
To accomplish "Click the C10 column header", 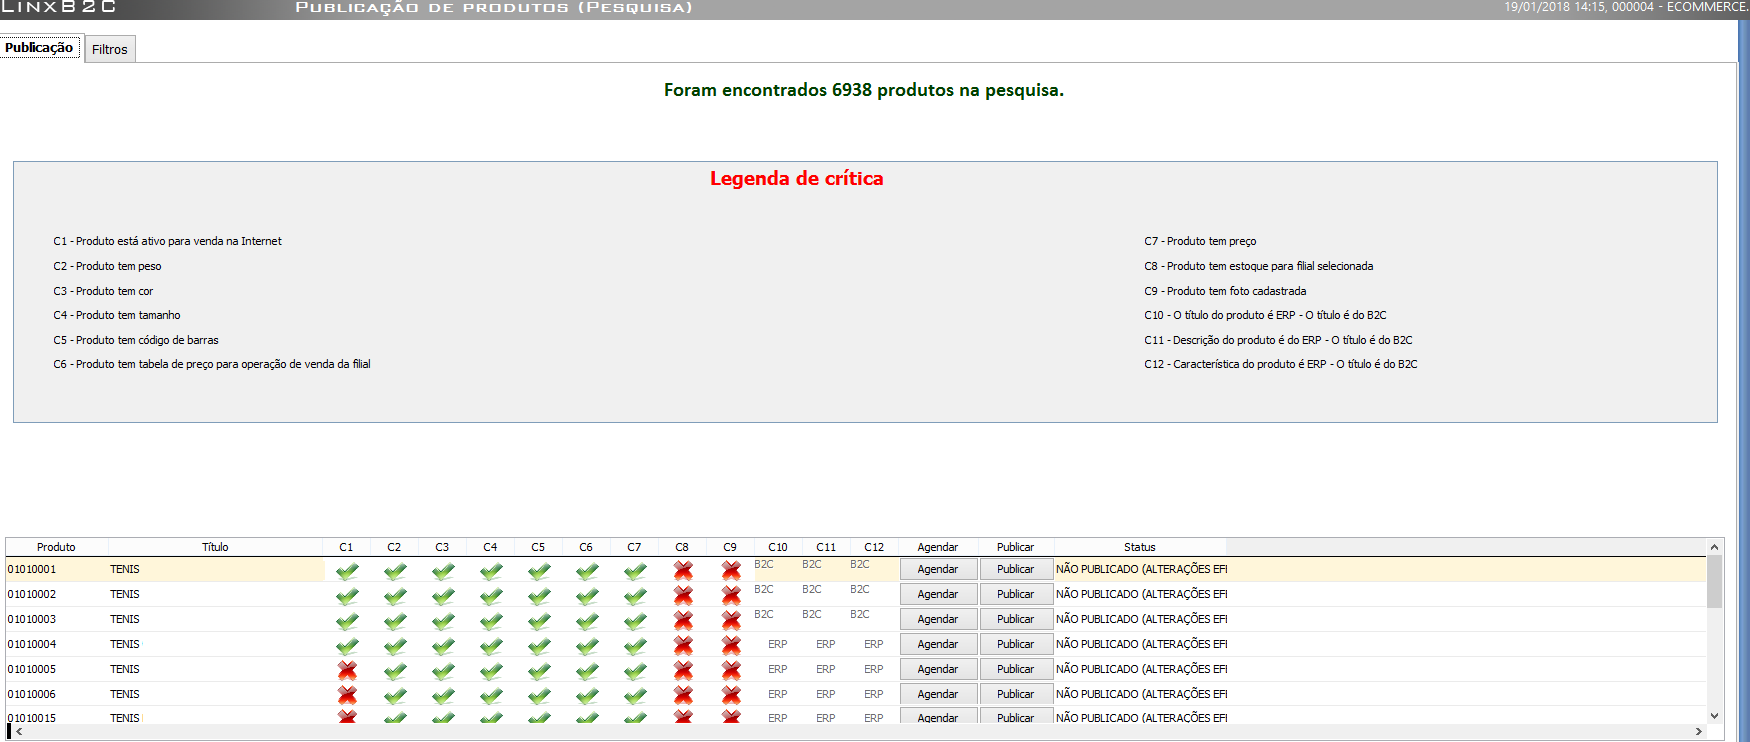I will click(778, 547).
